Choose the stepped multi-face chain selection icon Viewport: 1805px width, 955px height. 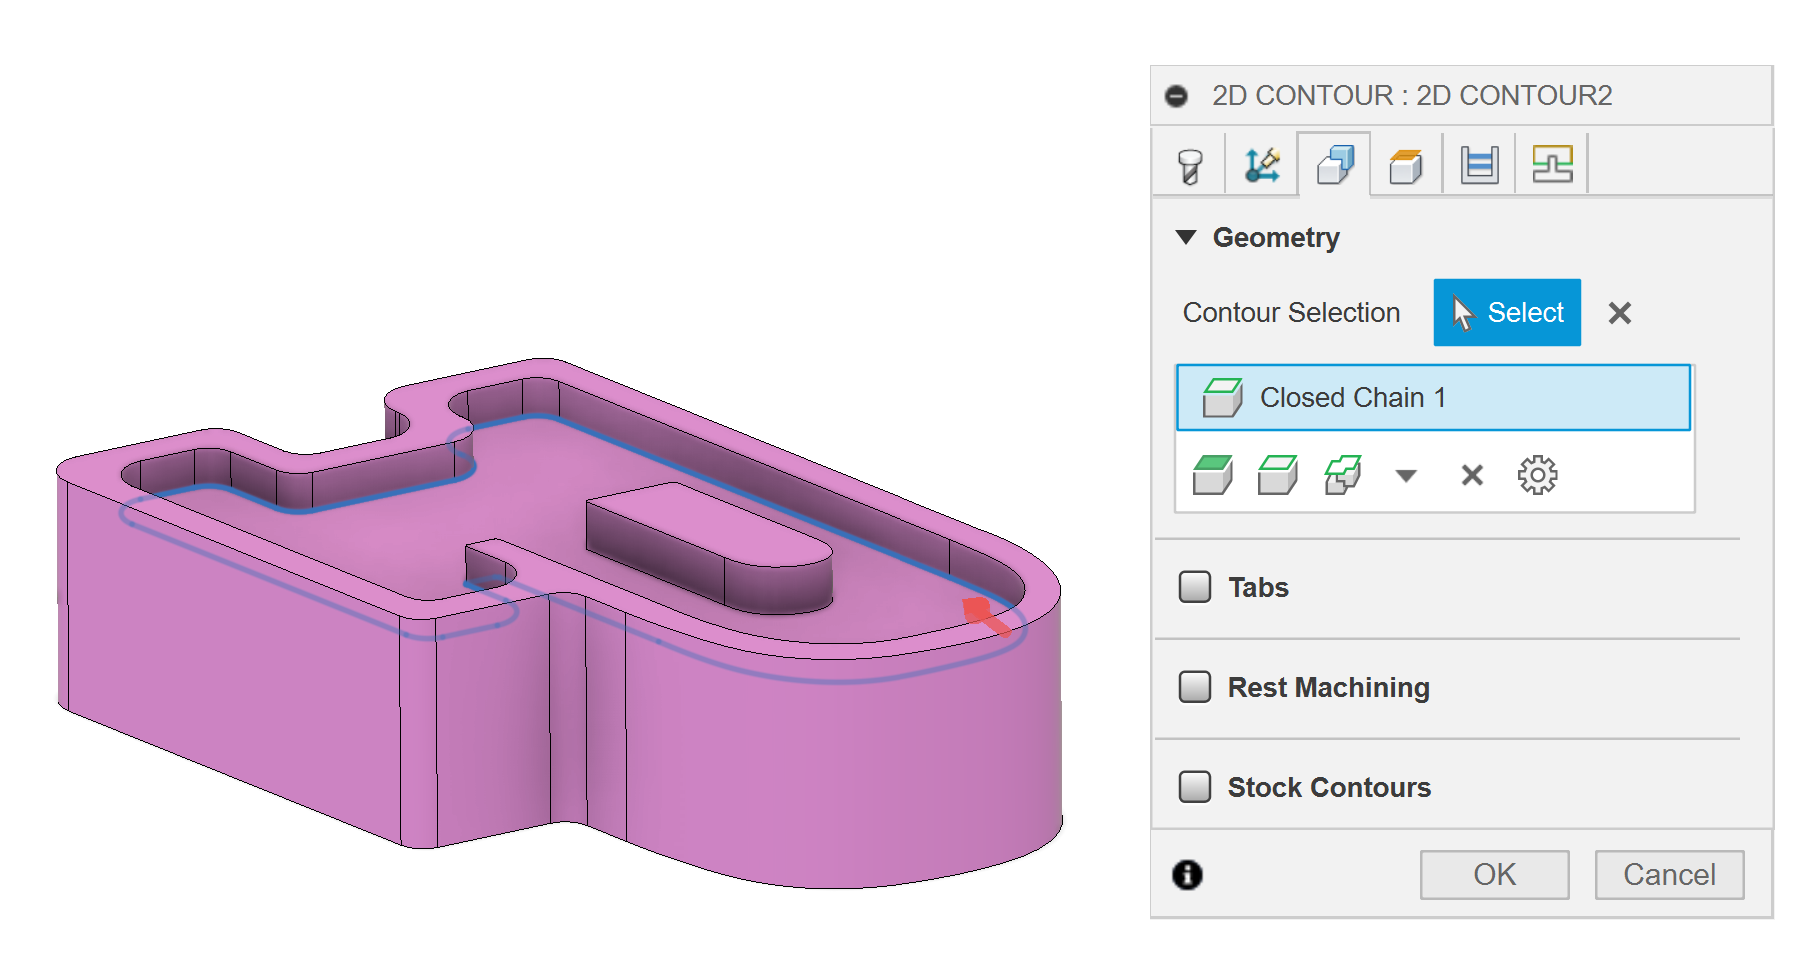[x=1342, y=475]
